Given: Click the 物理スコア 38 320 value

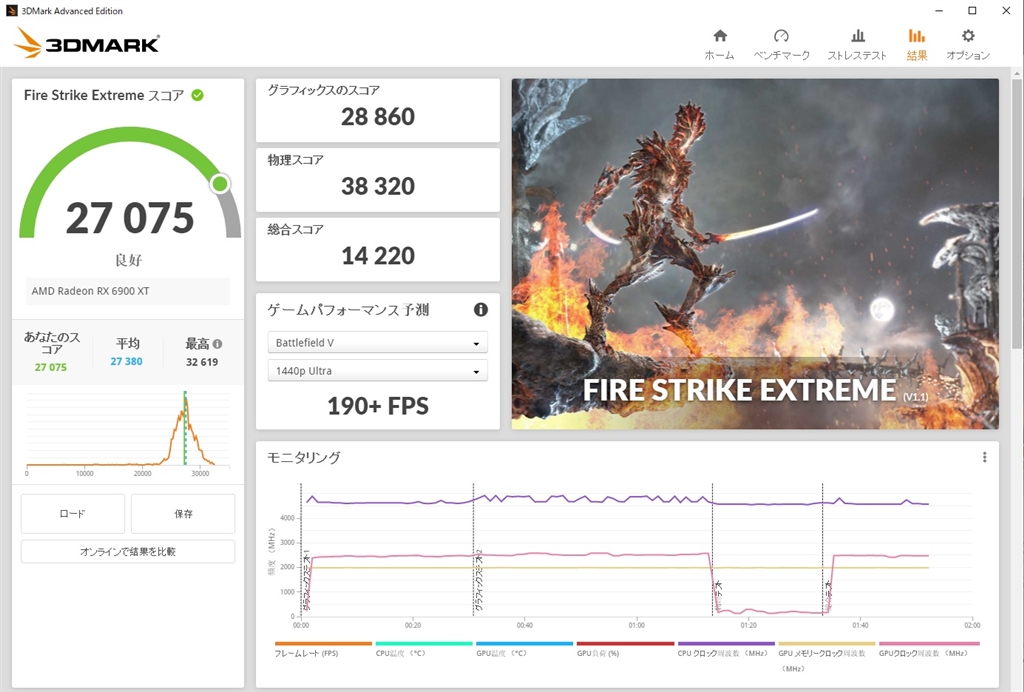Looking at the screenshot, I should pyautogui.click(x=377, y=187).
